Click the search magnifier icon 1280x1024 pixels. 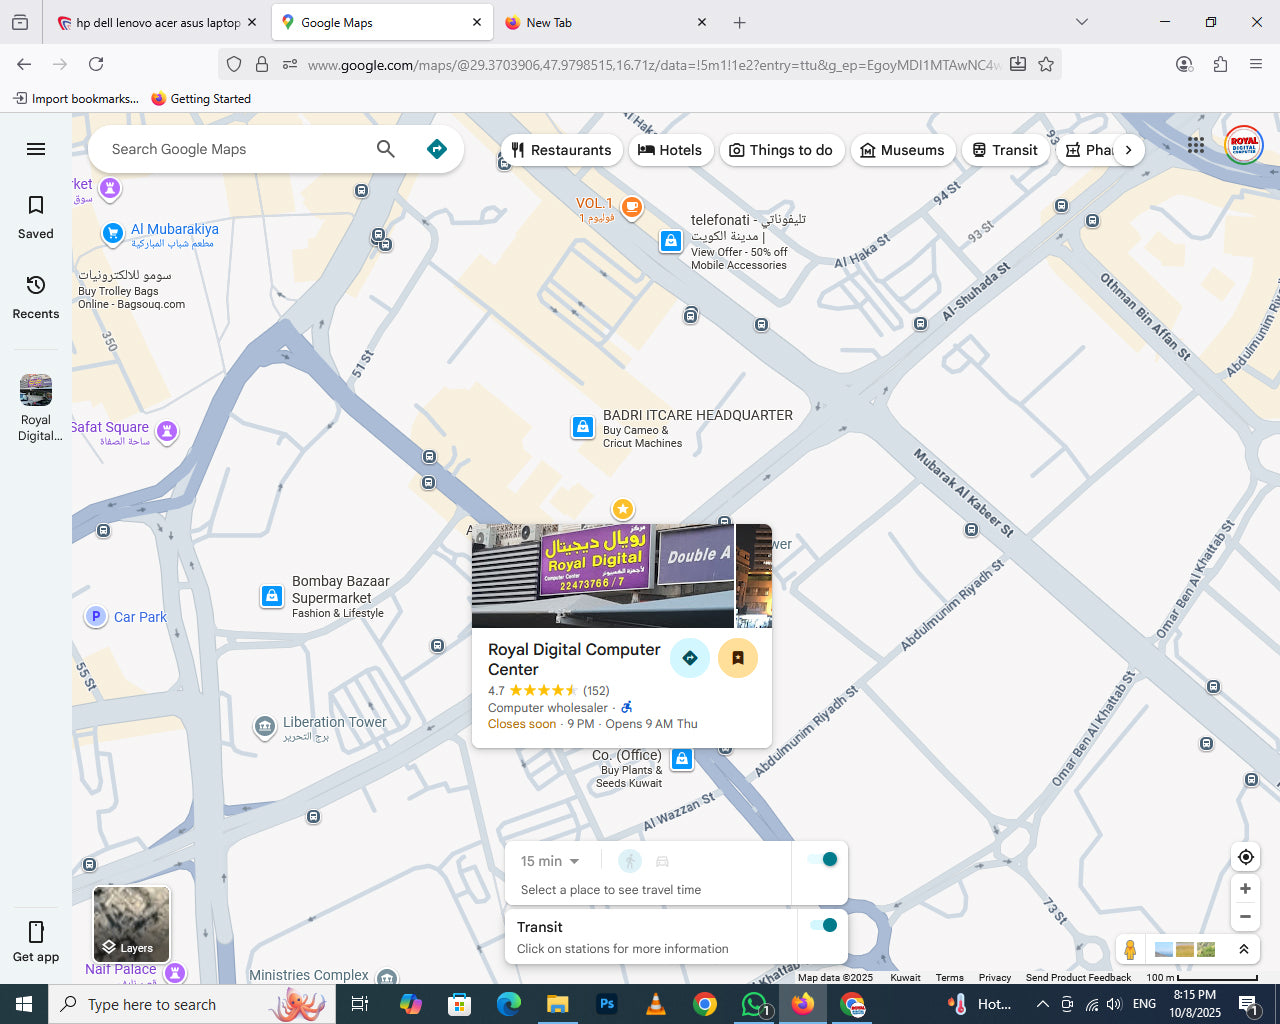385,149
